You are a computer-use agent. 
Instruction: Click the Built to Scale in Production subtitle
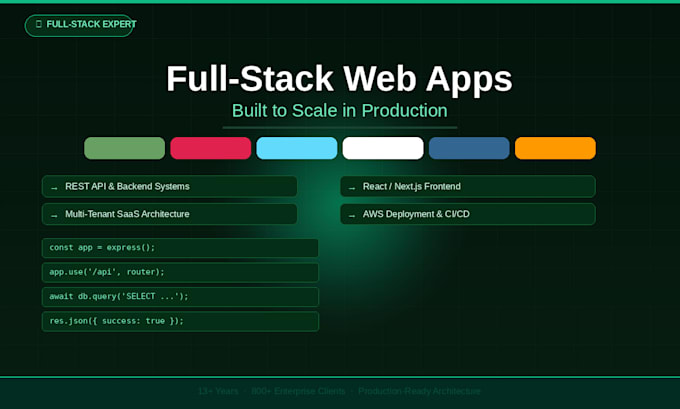(340, 111)
